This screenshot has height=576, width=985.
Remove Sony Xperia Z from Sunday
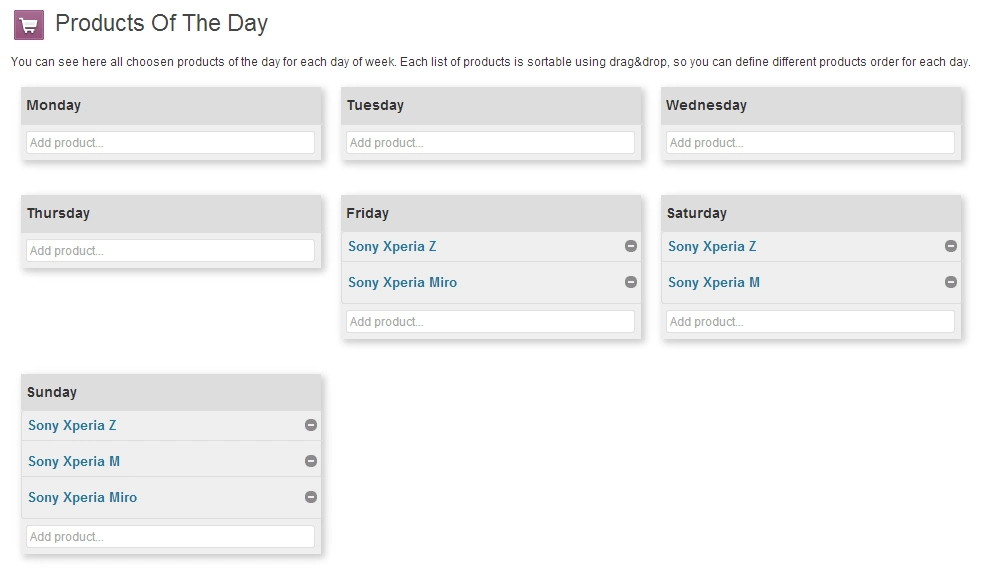(x=310, y=425)
